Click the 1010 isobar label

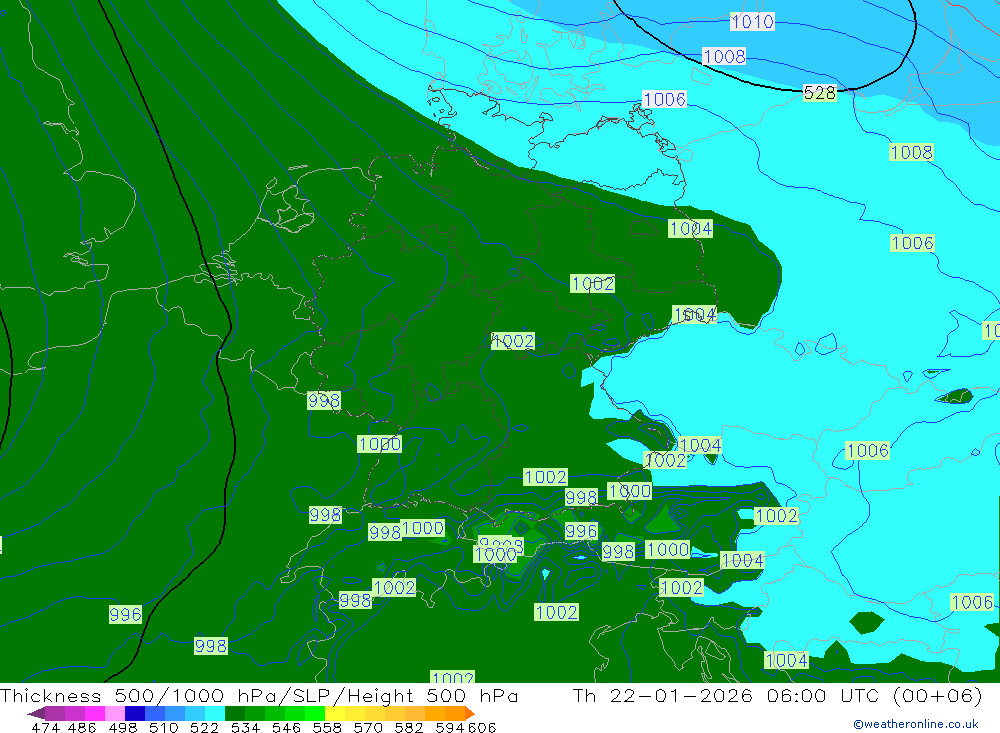[752, 22]
